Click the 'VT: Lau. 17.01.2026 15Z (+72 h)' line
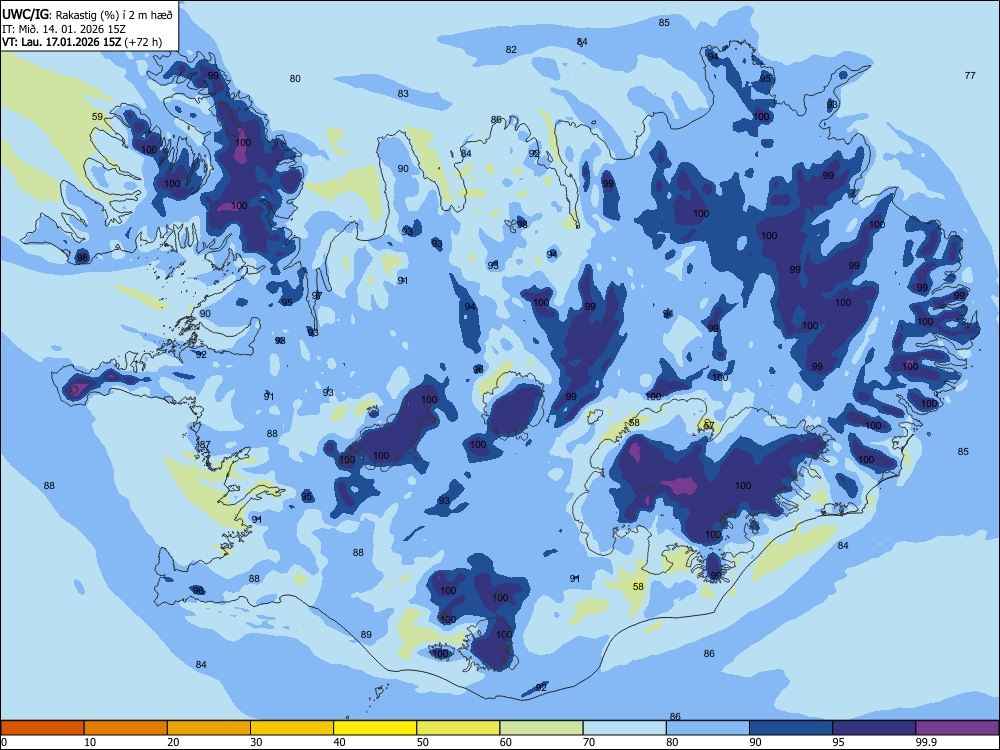1000x750 pixels. [82, 42]
